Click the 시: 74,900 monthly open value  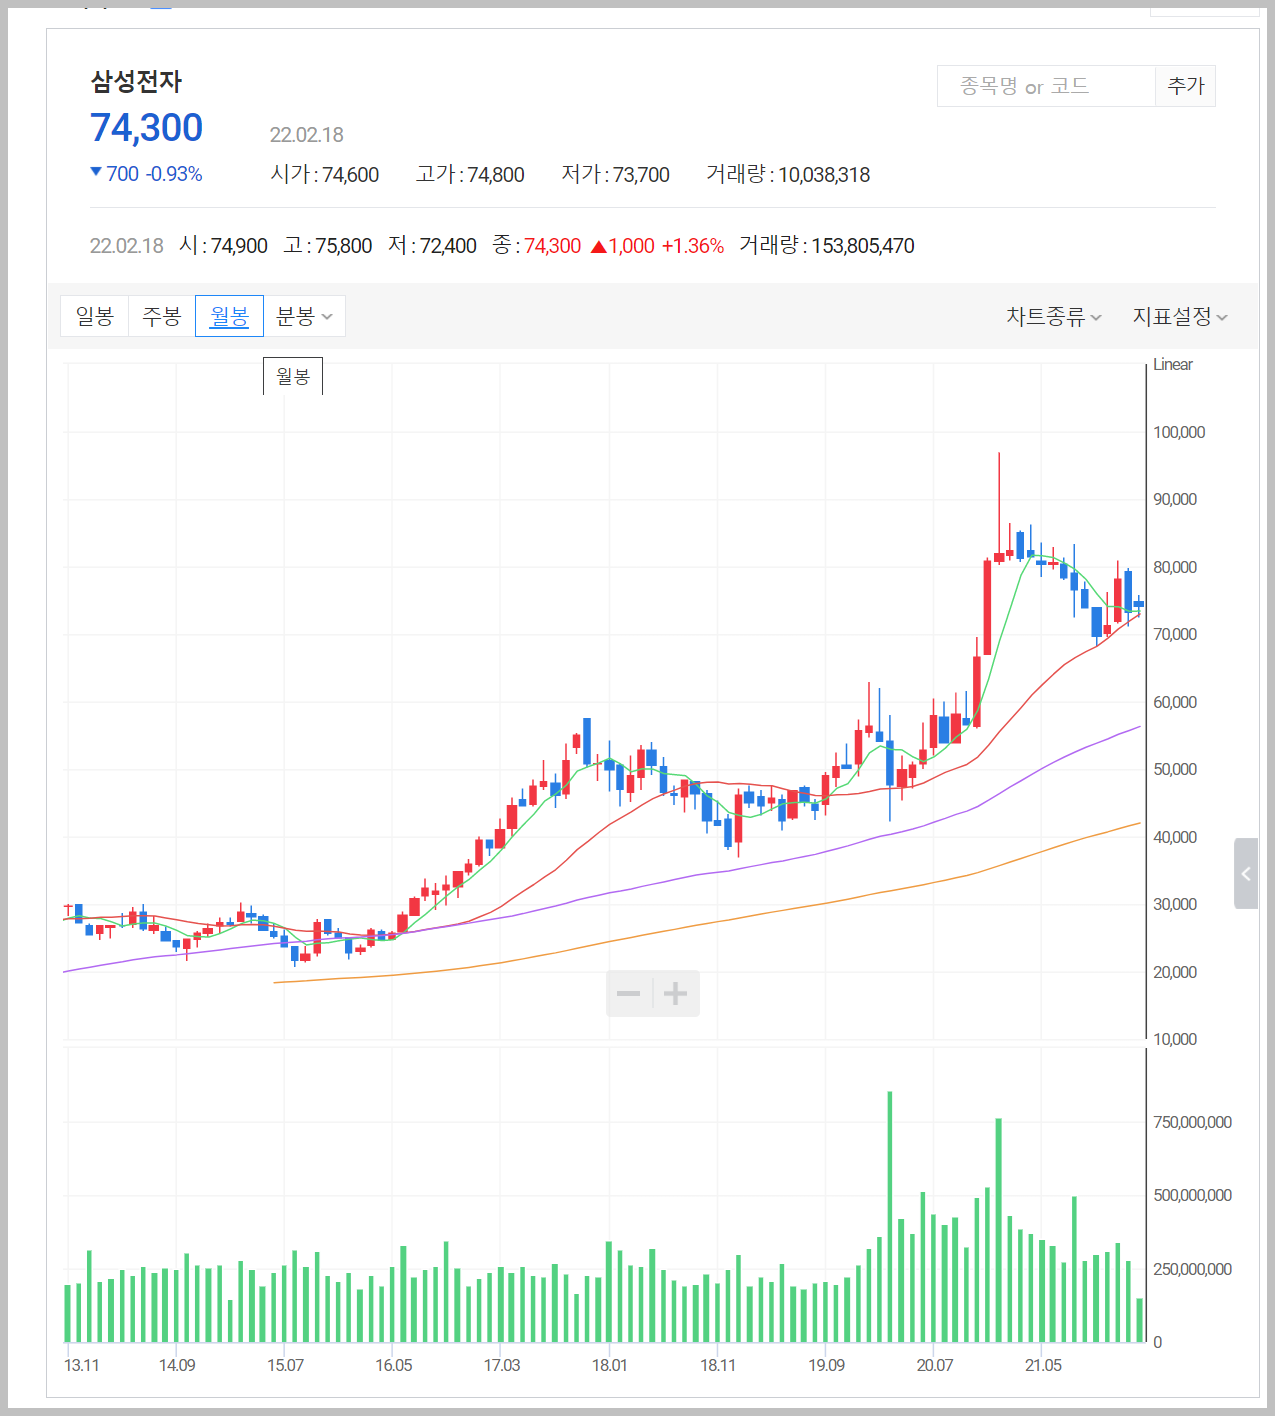(223, 246)
